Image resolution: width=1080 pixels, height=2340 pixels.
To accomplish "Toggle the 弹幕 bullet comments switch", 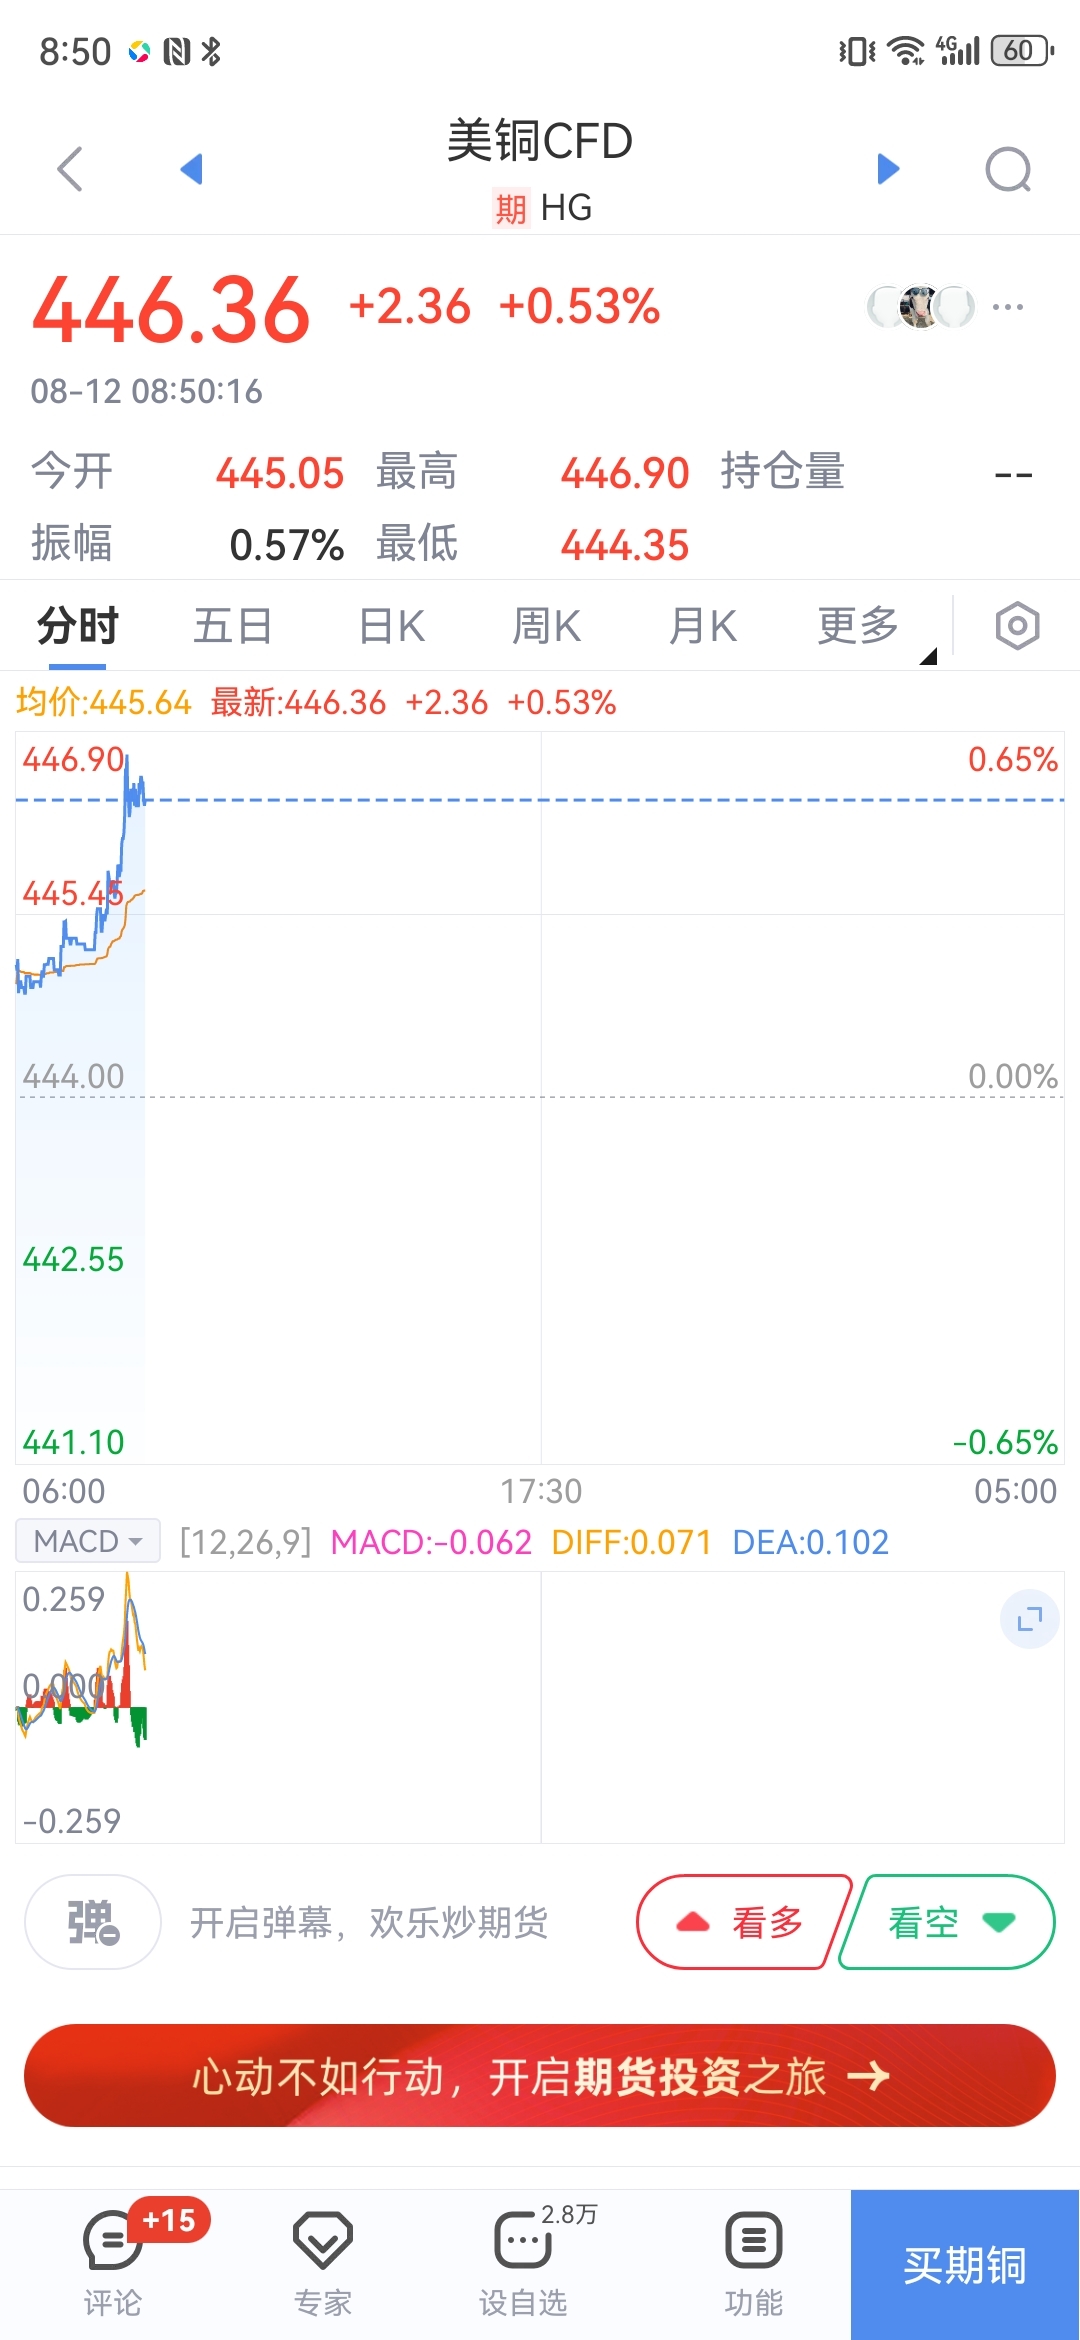I will [x=93, y=1922].
